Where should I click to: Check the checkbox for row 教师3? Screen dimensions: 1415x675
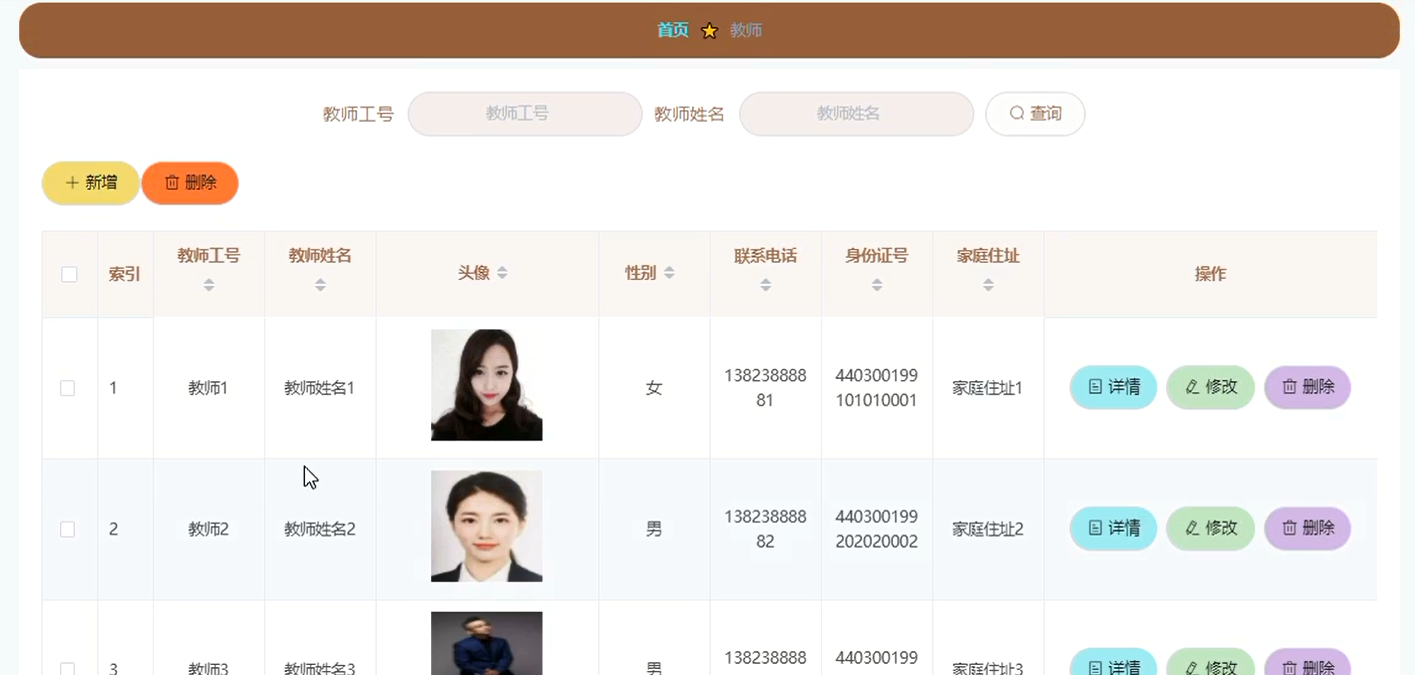[x=68, y=668]
